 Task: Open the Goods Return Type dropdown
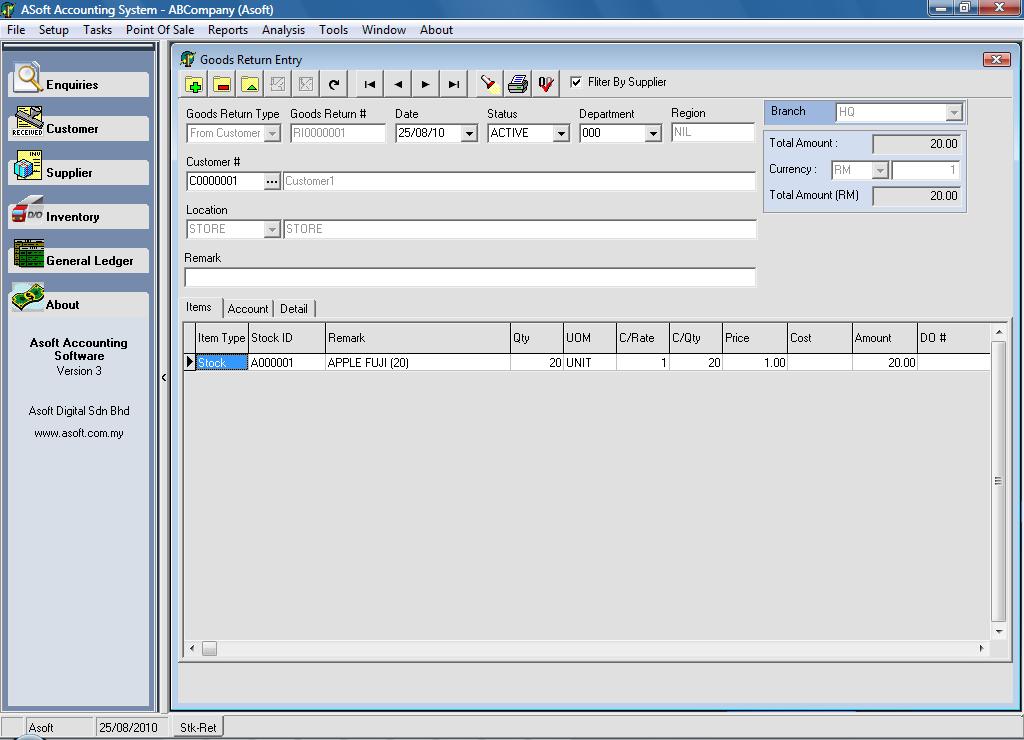(x=272, y=133)
